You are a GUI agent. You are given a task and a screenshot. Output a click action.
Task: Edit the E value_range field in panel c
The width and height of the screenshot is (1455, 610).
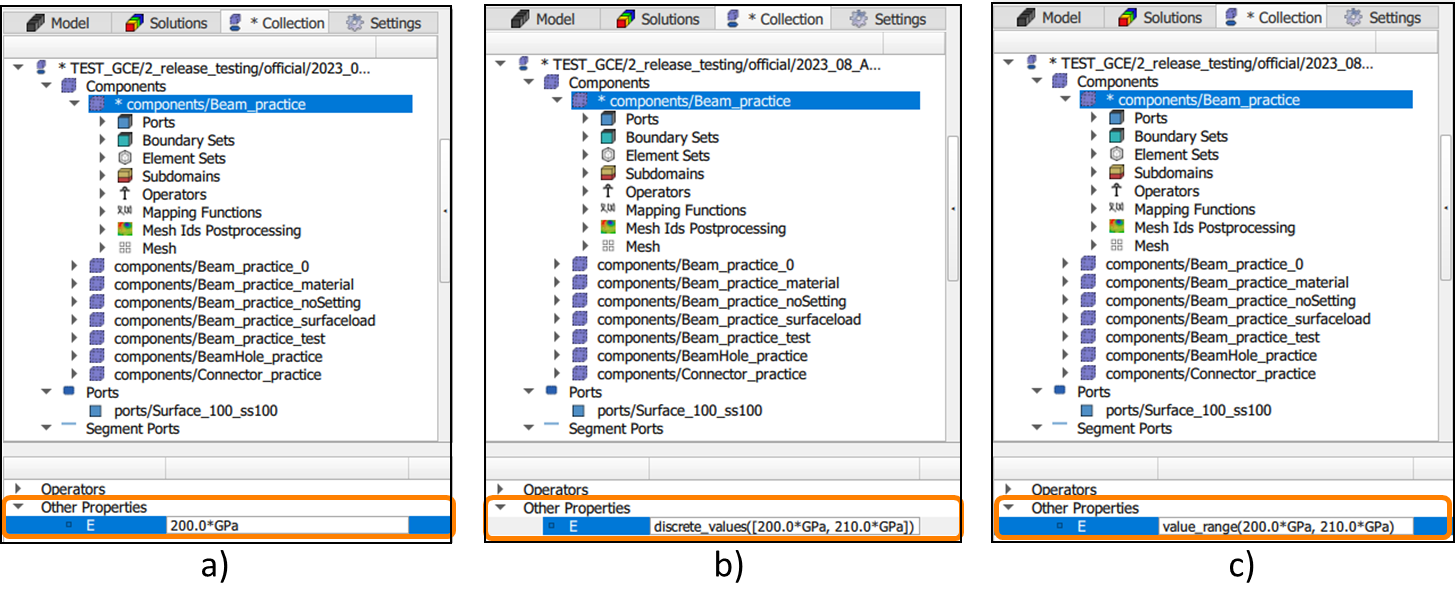[1285, 526]
